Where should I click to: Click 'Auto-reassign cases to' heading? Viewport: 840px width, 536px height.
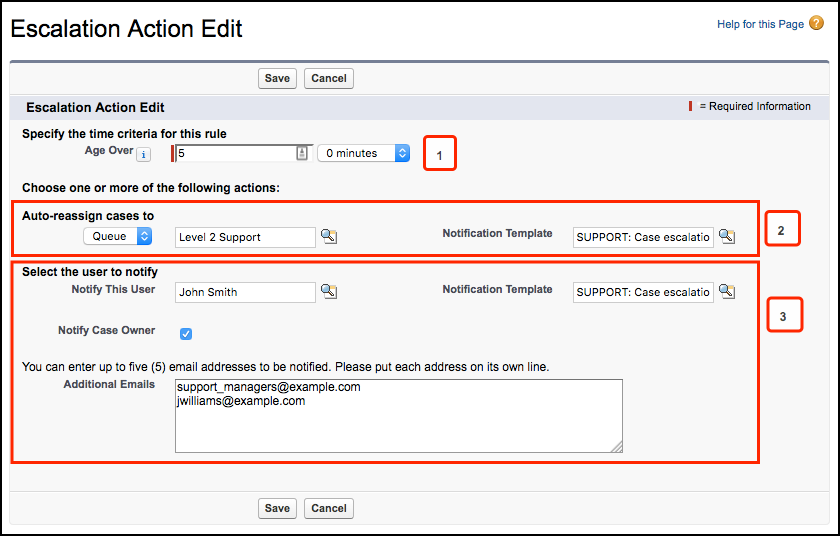point(88,216)
